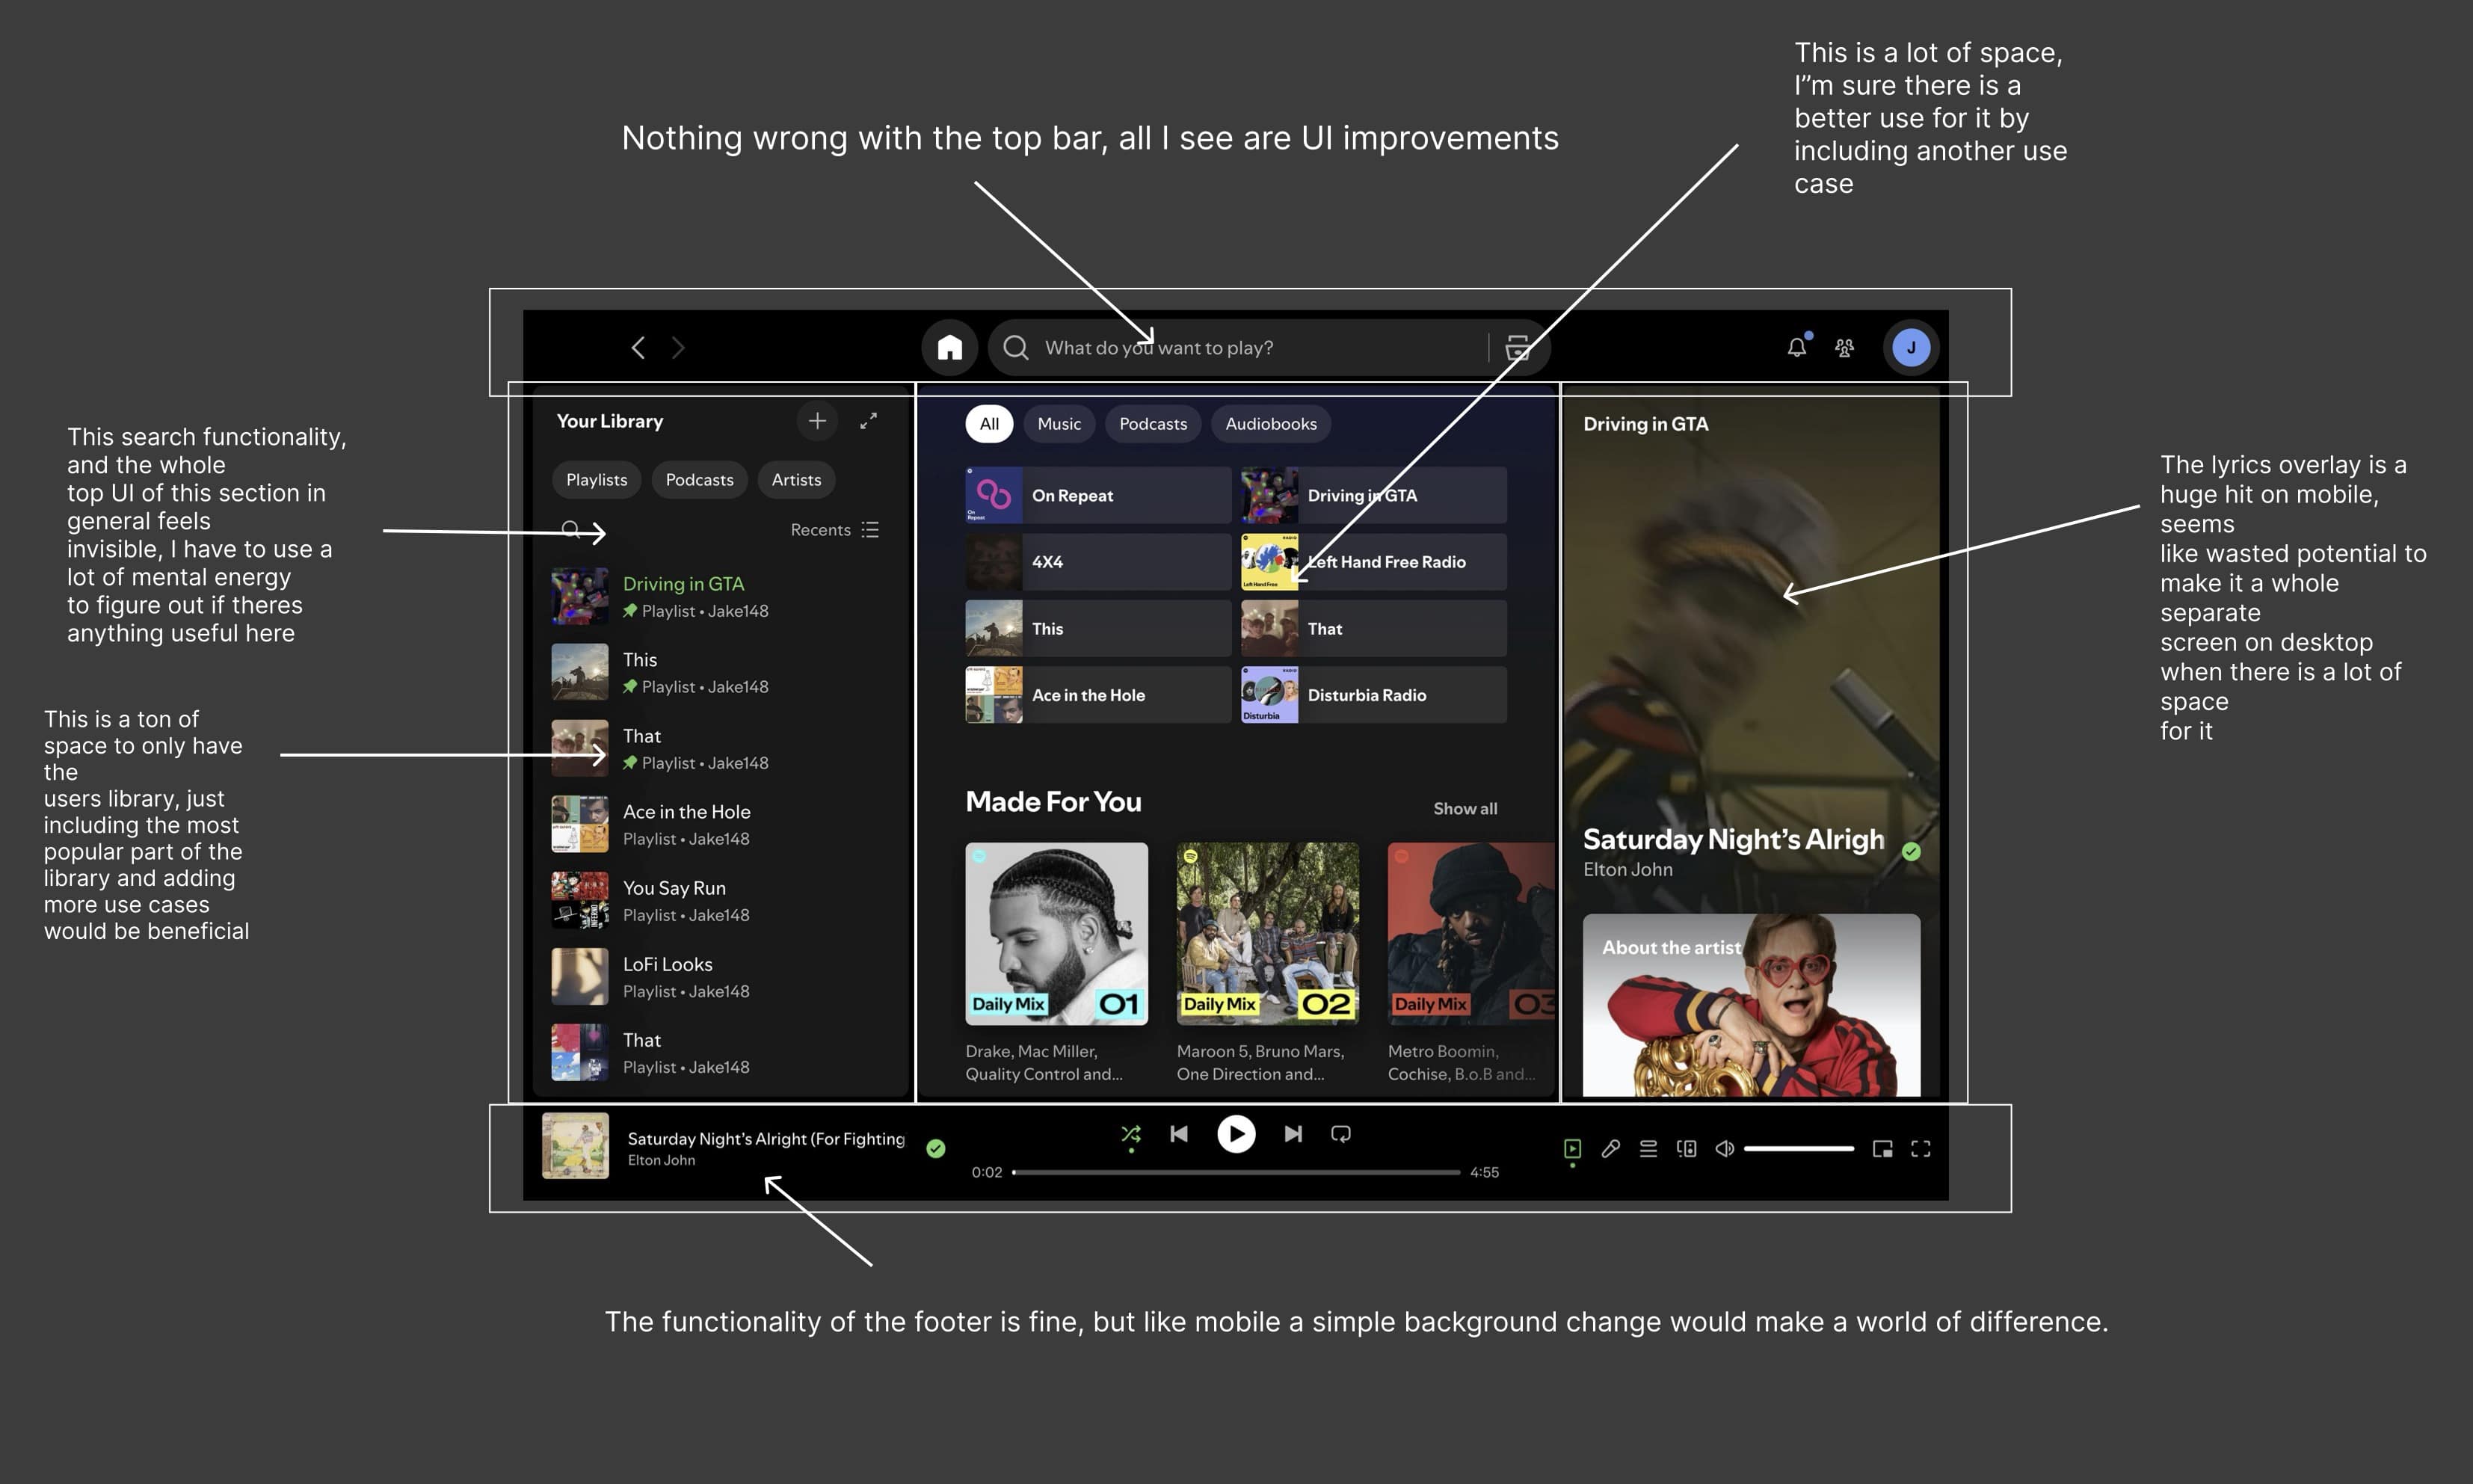
Task: Open the lyrics microphone icon
Action: coord(1610,1148)
